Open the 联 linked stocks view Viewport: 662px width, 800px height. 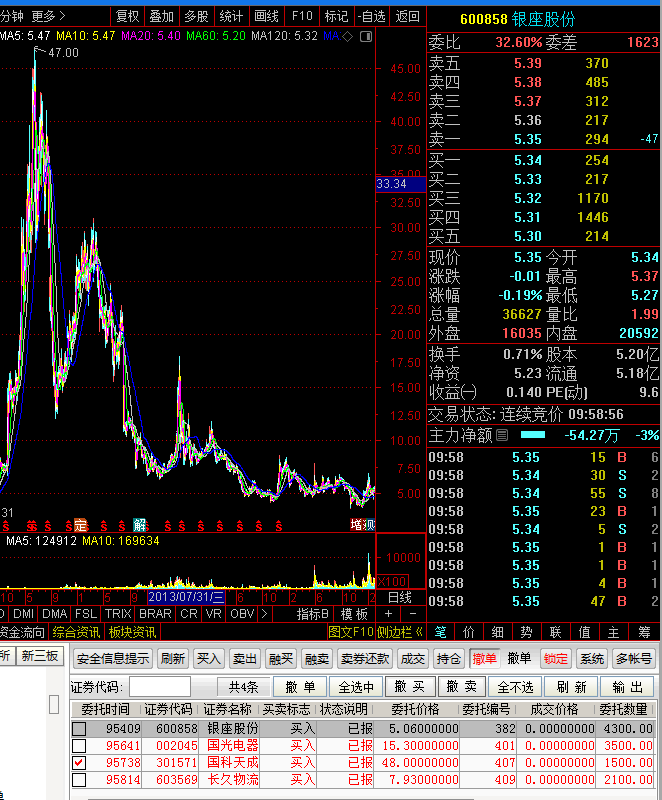point(555,633)
